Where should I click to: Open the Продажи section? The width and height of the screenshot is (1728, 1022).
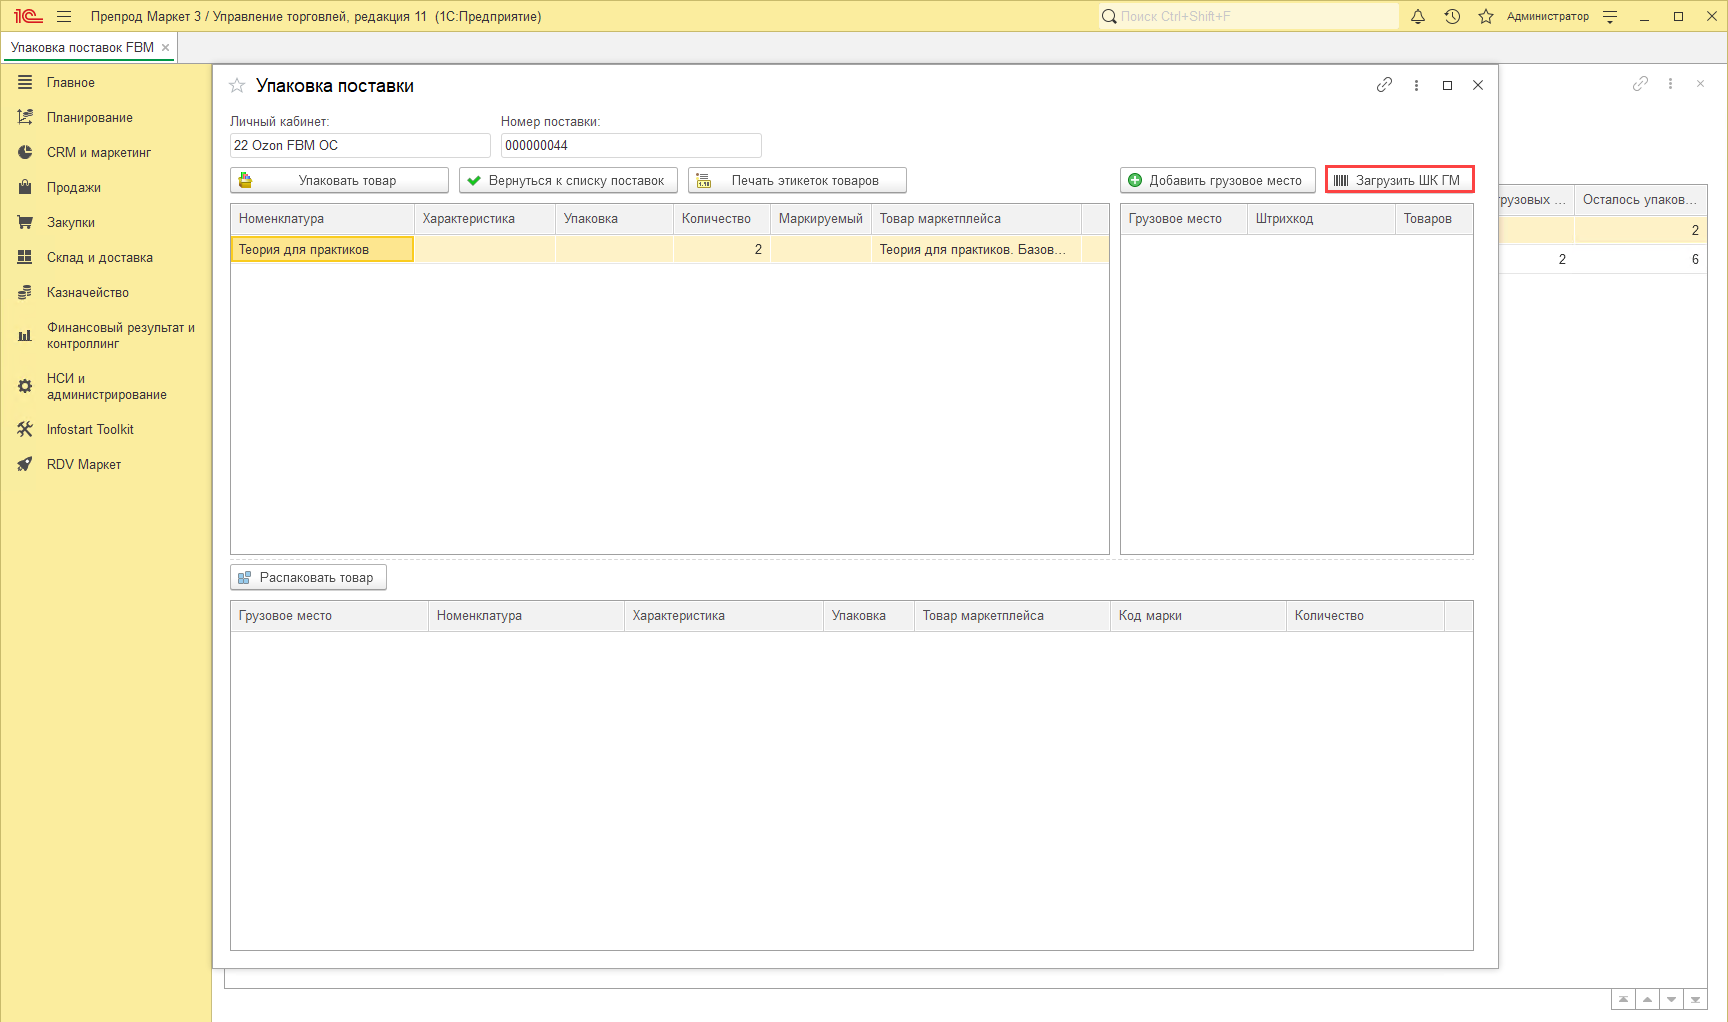(73, 187)
